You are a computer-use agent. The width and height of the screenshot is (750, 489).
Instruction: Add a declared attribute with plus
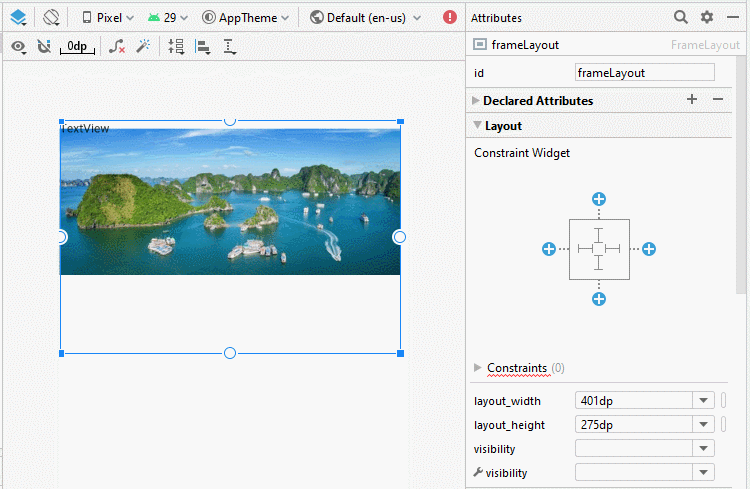[692, 100]
